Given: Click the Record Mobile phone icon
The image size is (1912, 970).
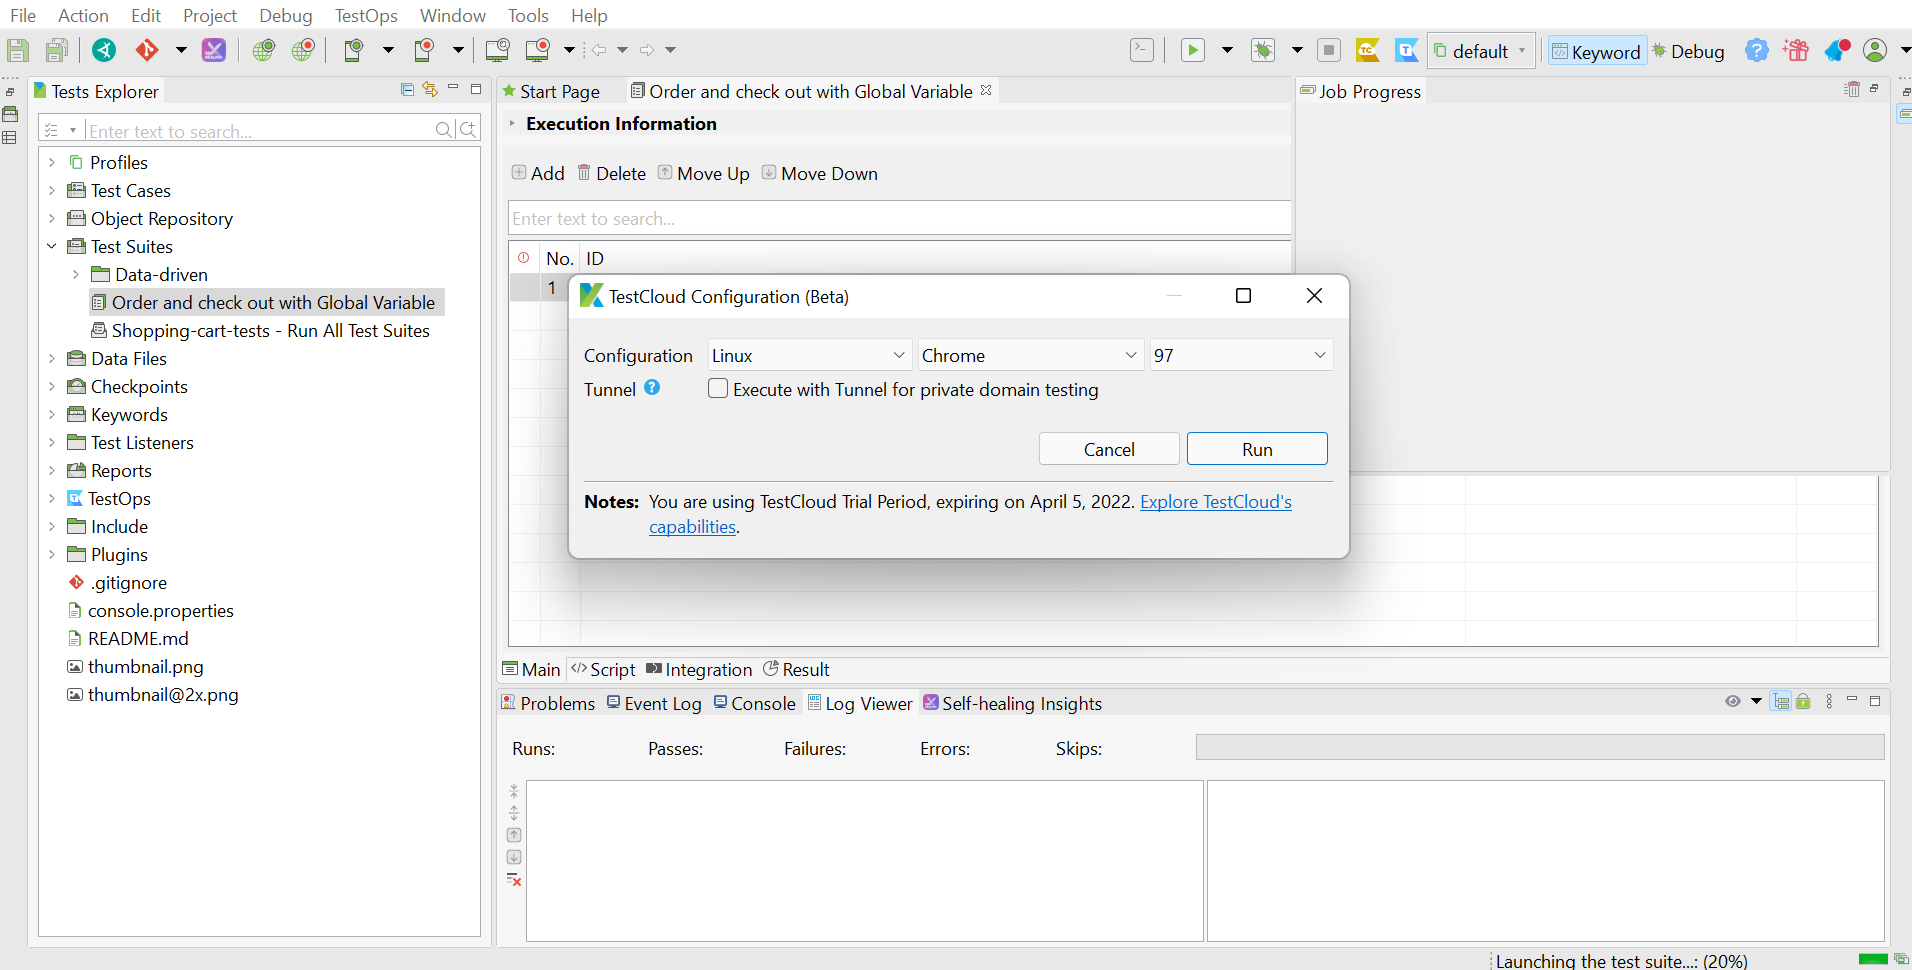Looking at the screenshot, I should (424, 50).
